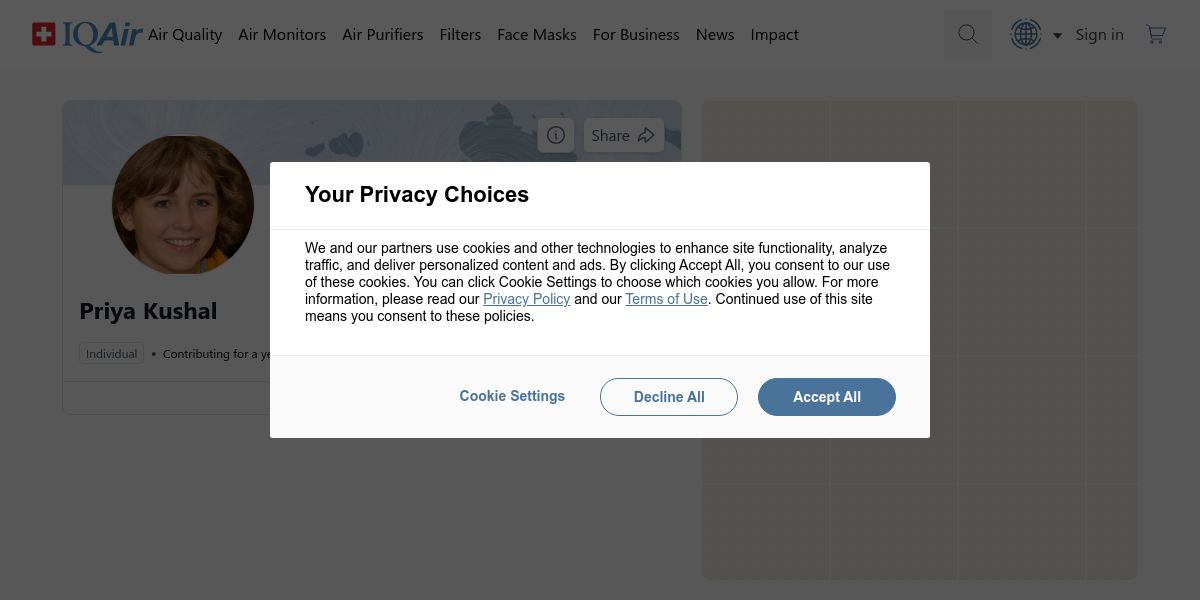The height and width of the screenshot is (600, 1200).
Task: Click the profile info icon
Action: (x=556, y=135)
